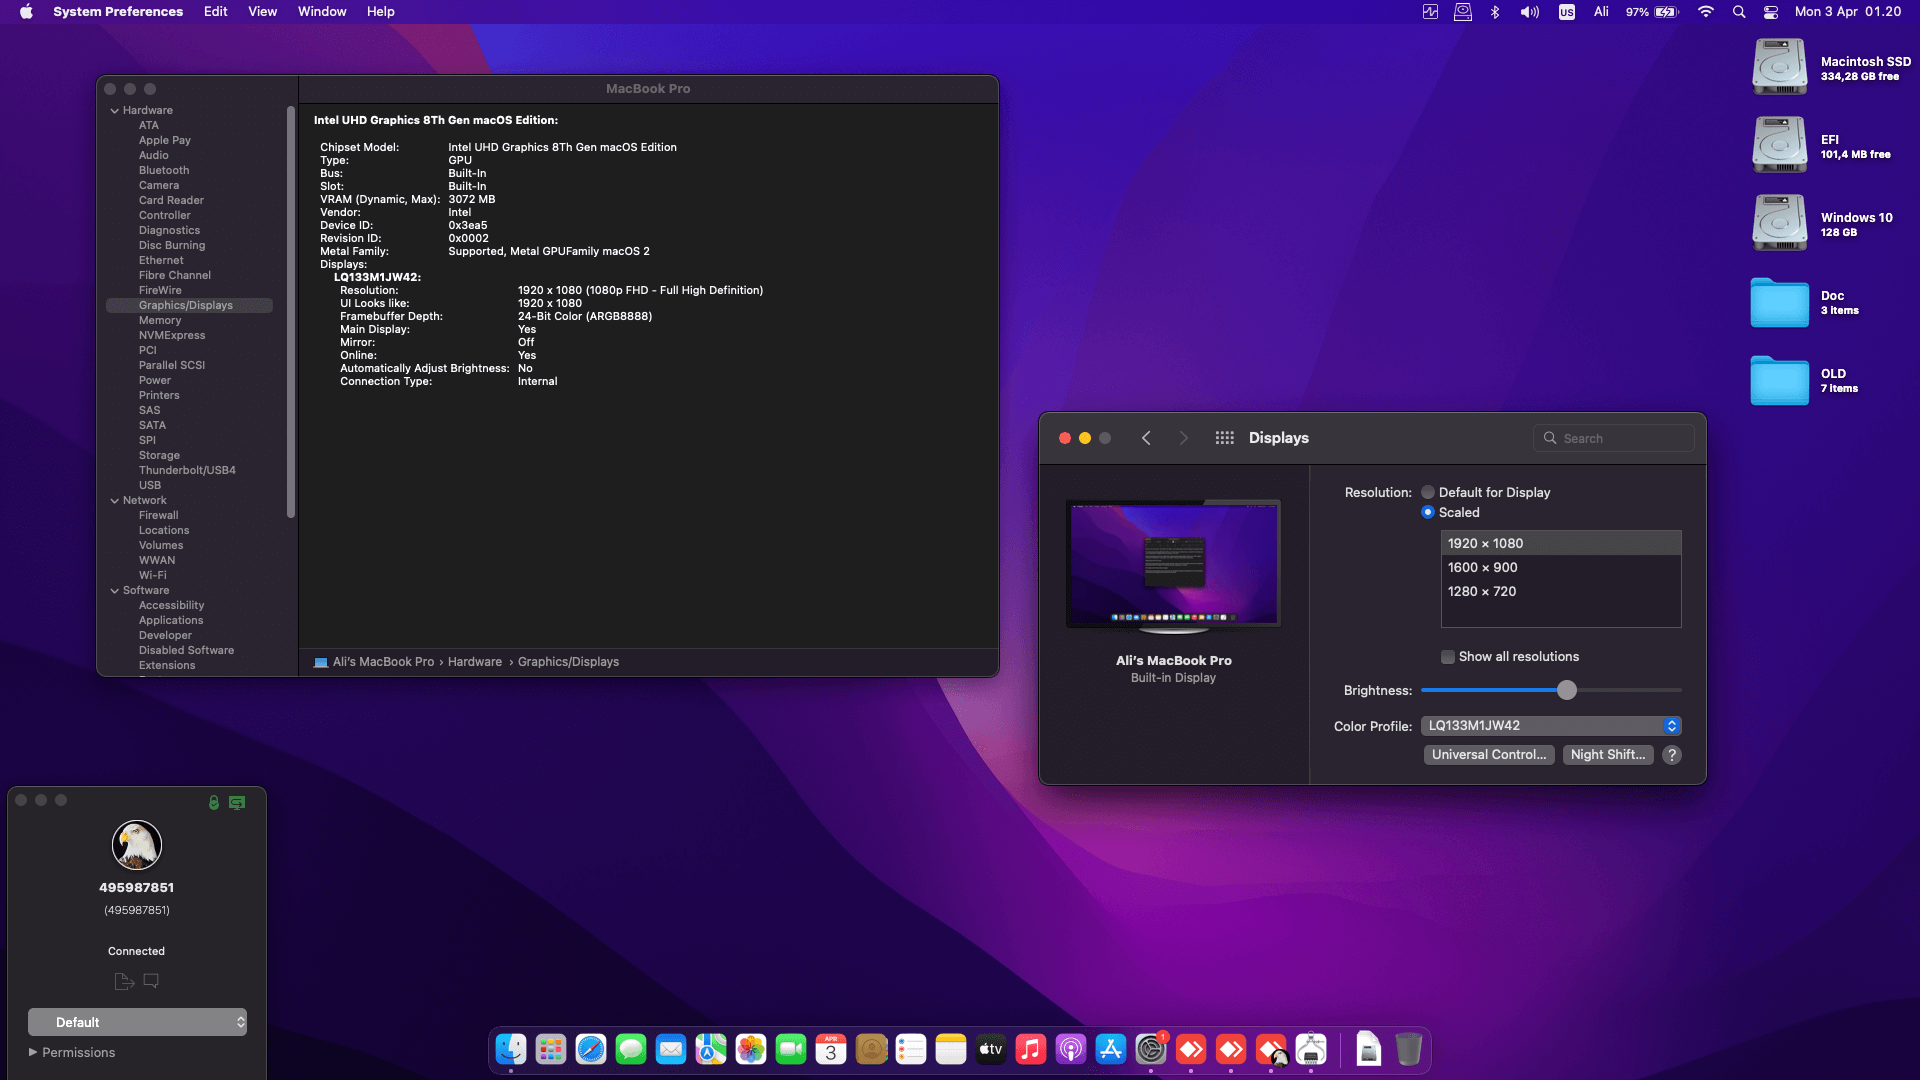Click the Night Shift button

[1607, 755]
